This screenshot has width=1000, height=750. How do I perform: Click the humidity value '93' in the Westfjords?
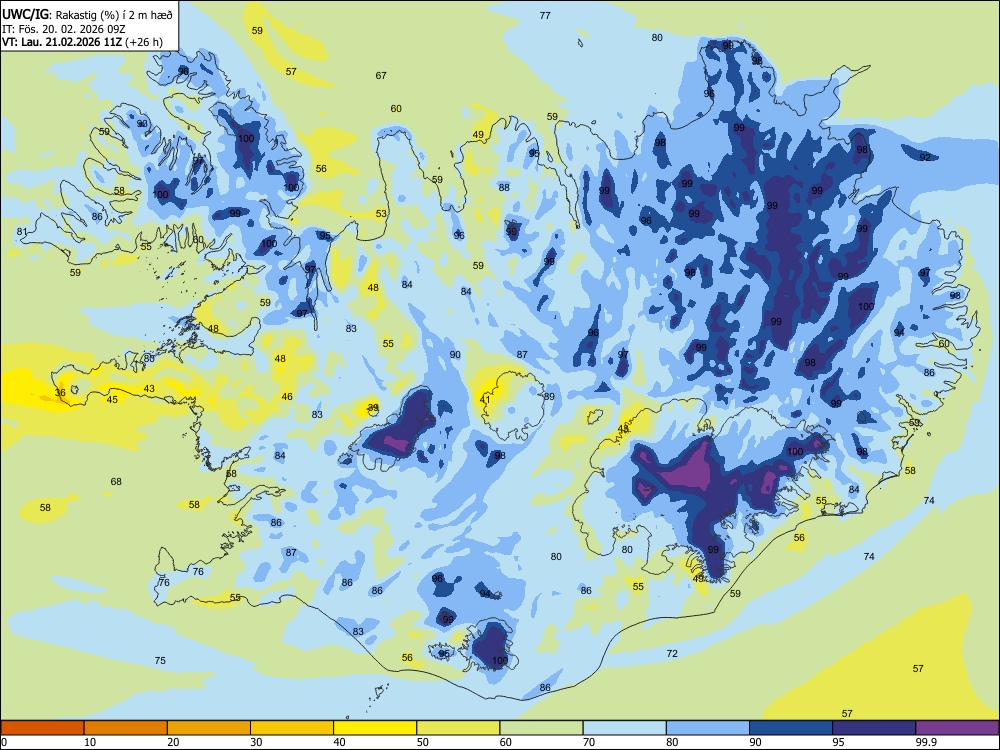(142, 124)
